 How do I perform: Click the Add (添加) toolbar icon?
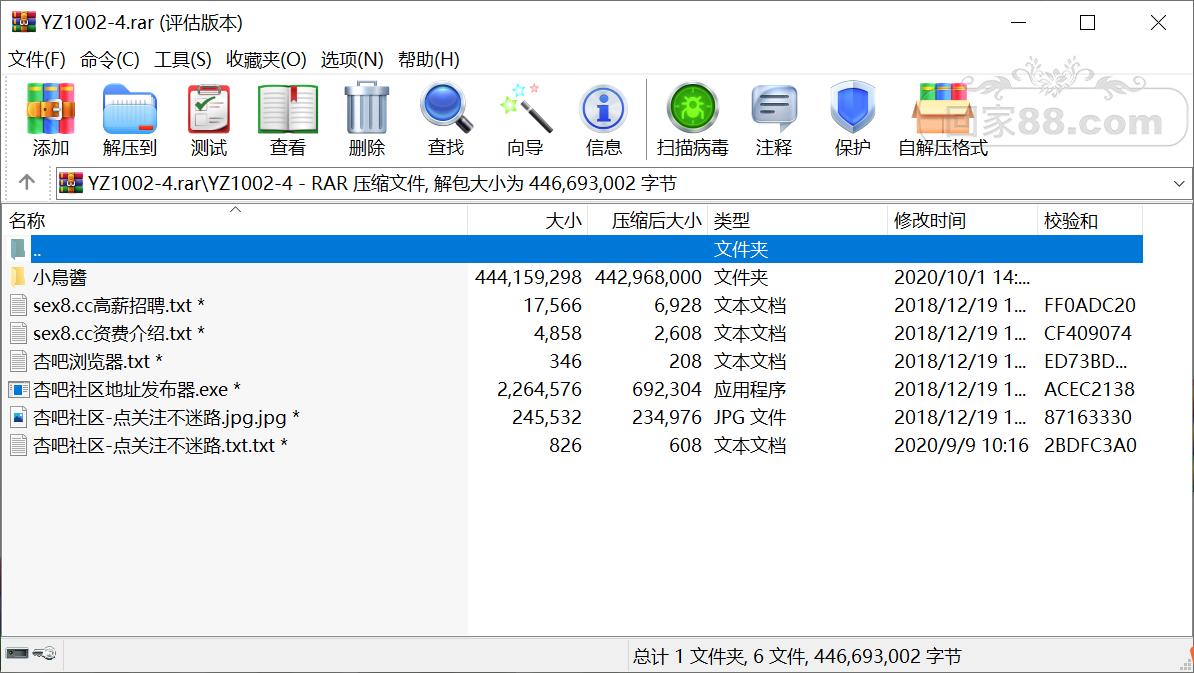[x=50, y=108]
